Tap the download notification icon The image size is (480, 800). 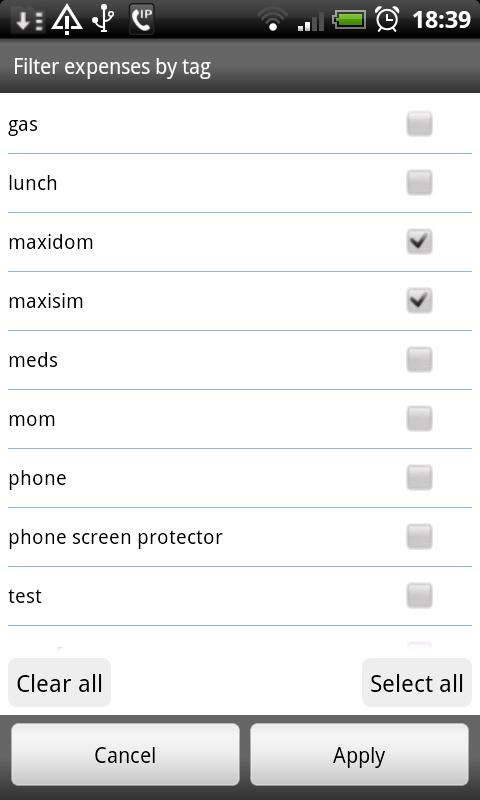(29, 20)
